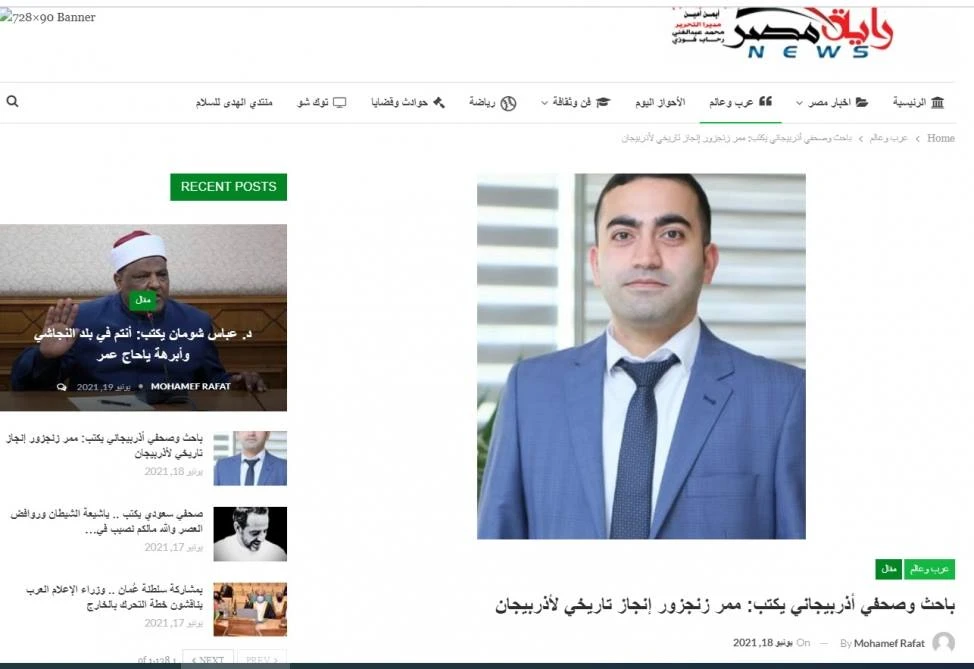Click the RECENT POSTS green heading
Screen dimensions: 974x669
pos(229,187)
